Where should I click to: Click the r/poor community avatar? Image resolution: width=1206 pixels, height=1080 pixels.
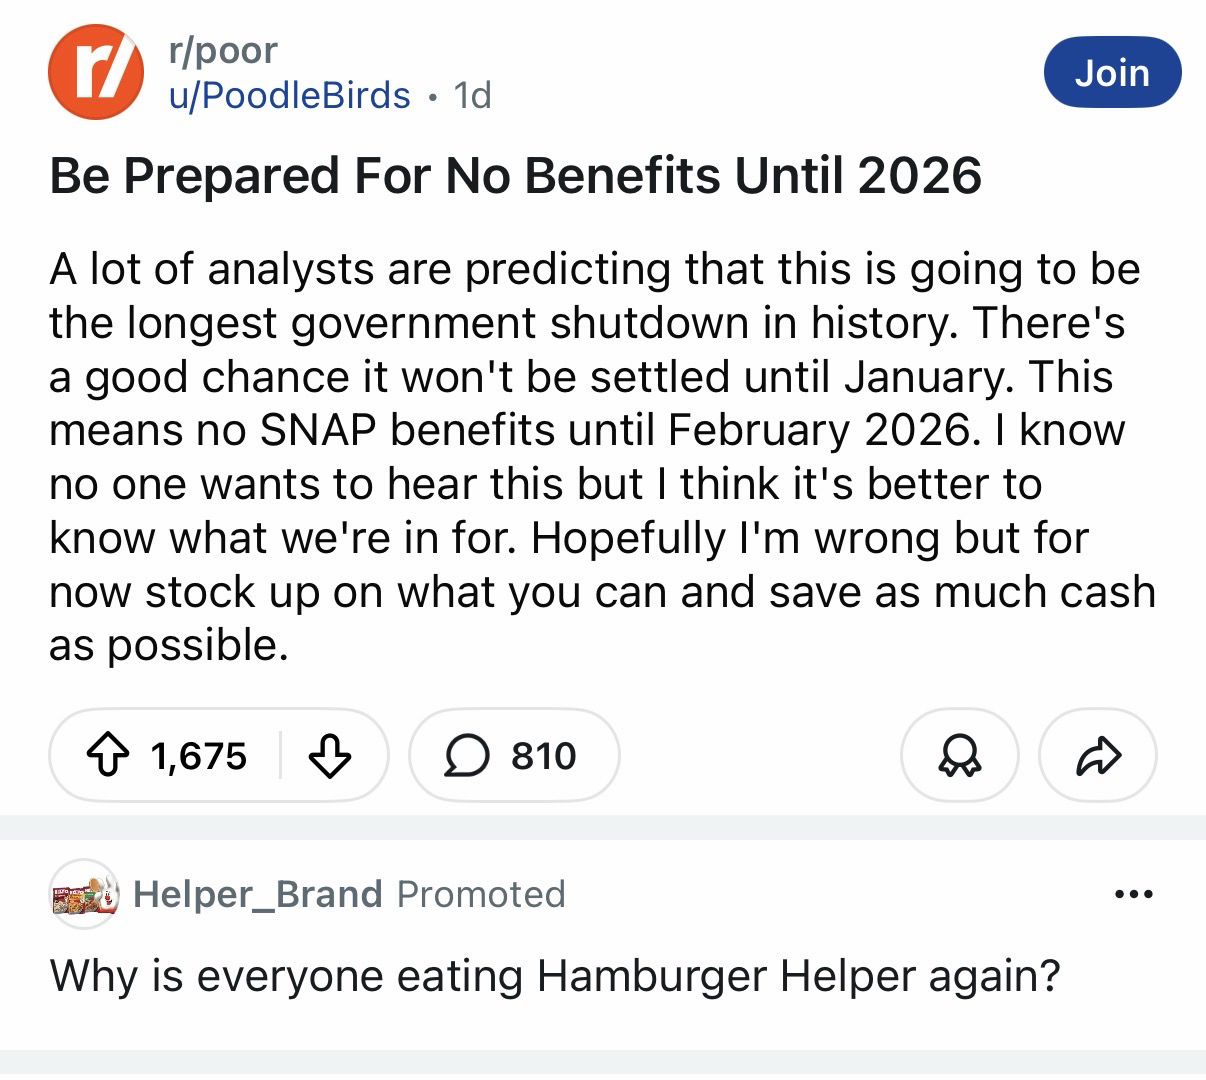95,72
